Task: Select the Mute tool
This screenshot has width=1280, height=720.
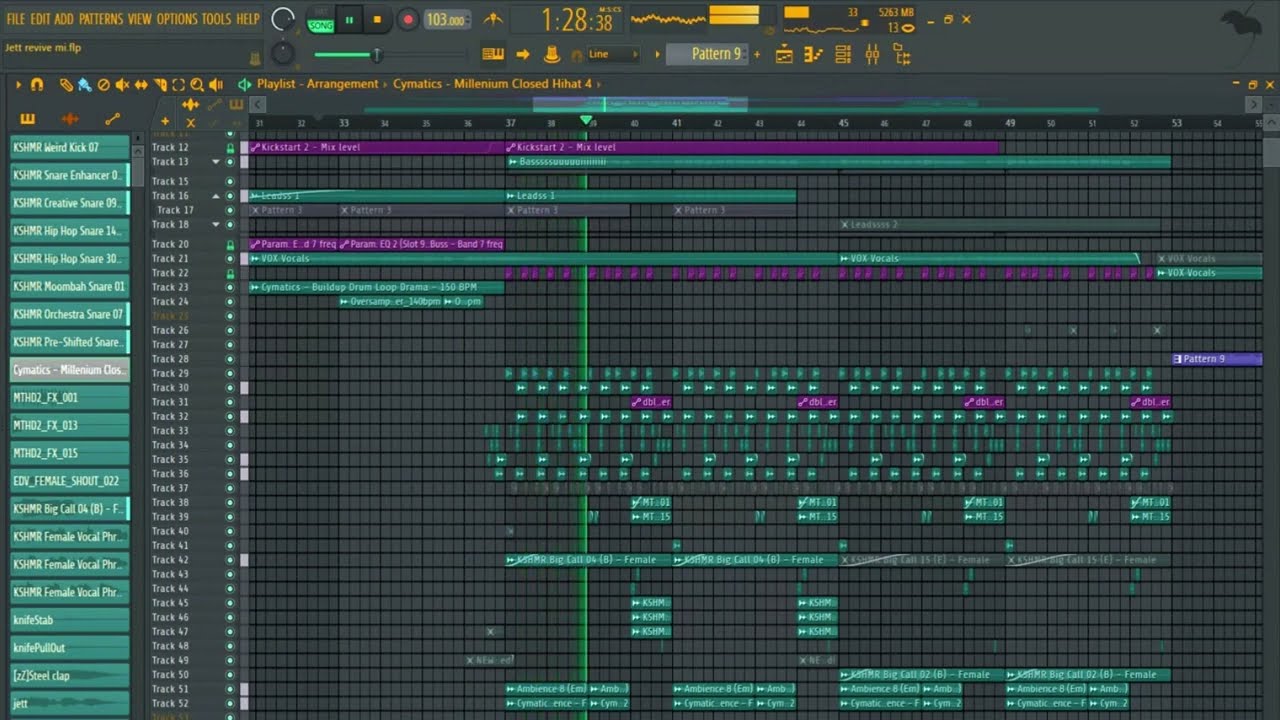Action: (x=123, y=85)
